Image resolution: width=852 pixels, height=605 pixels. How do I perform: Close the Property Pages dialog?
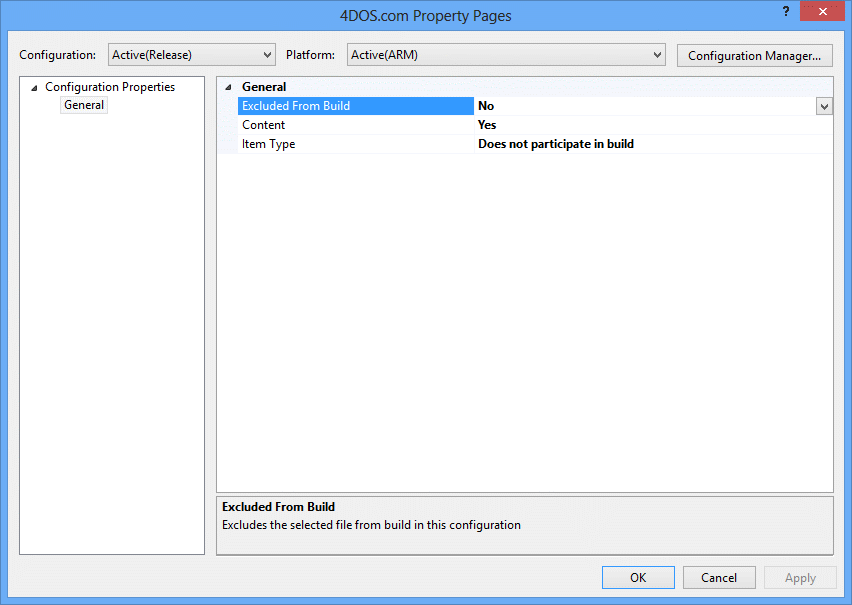823,11
